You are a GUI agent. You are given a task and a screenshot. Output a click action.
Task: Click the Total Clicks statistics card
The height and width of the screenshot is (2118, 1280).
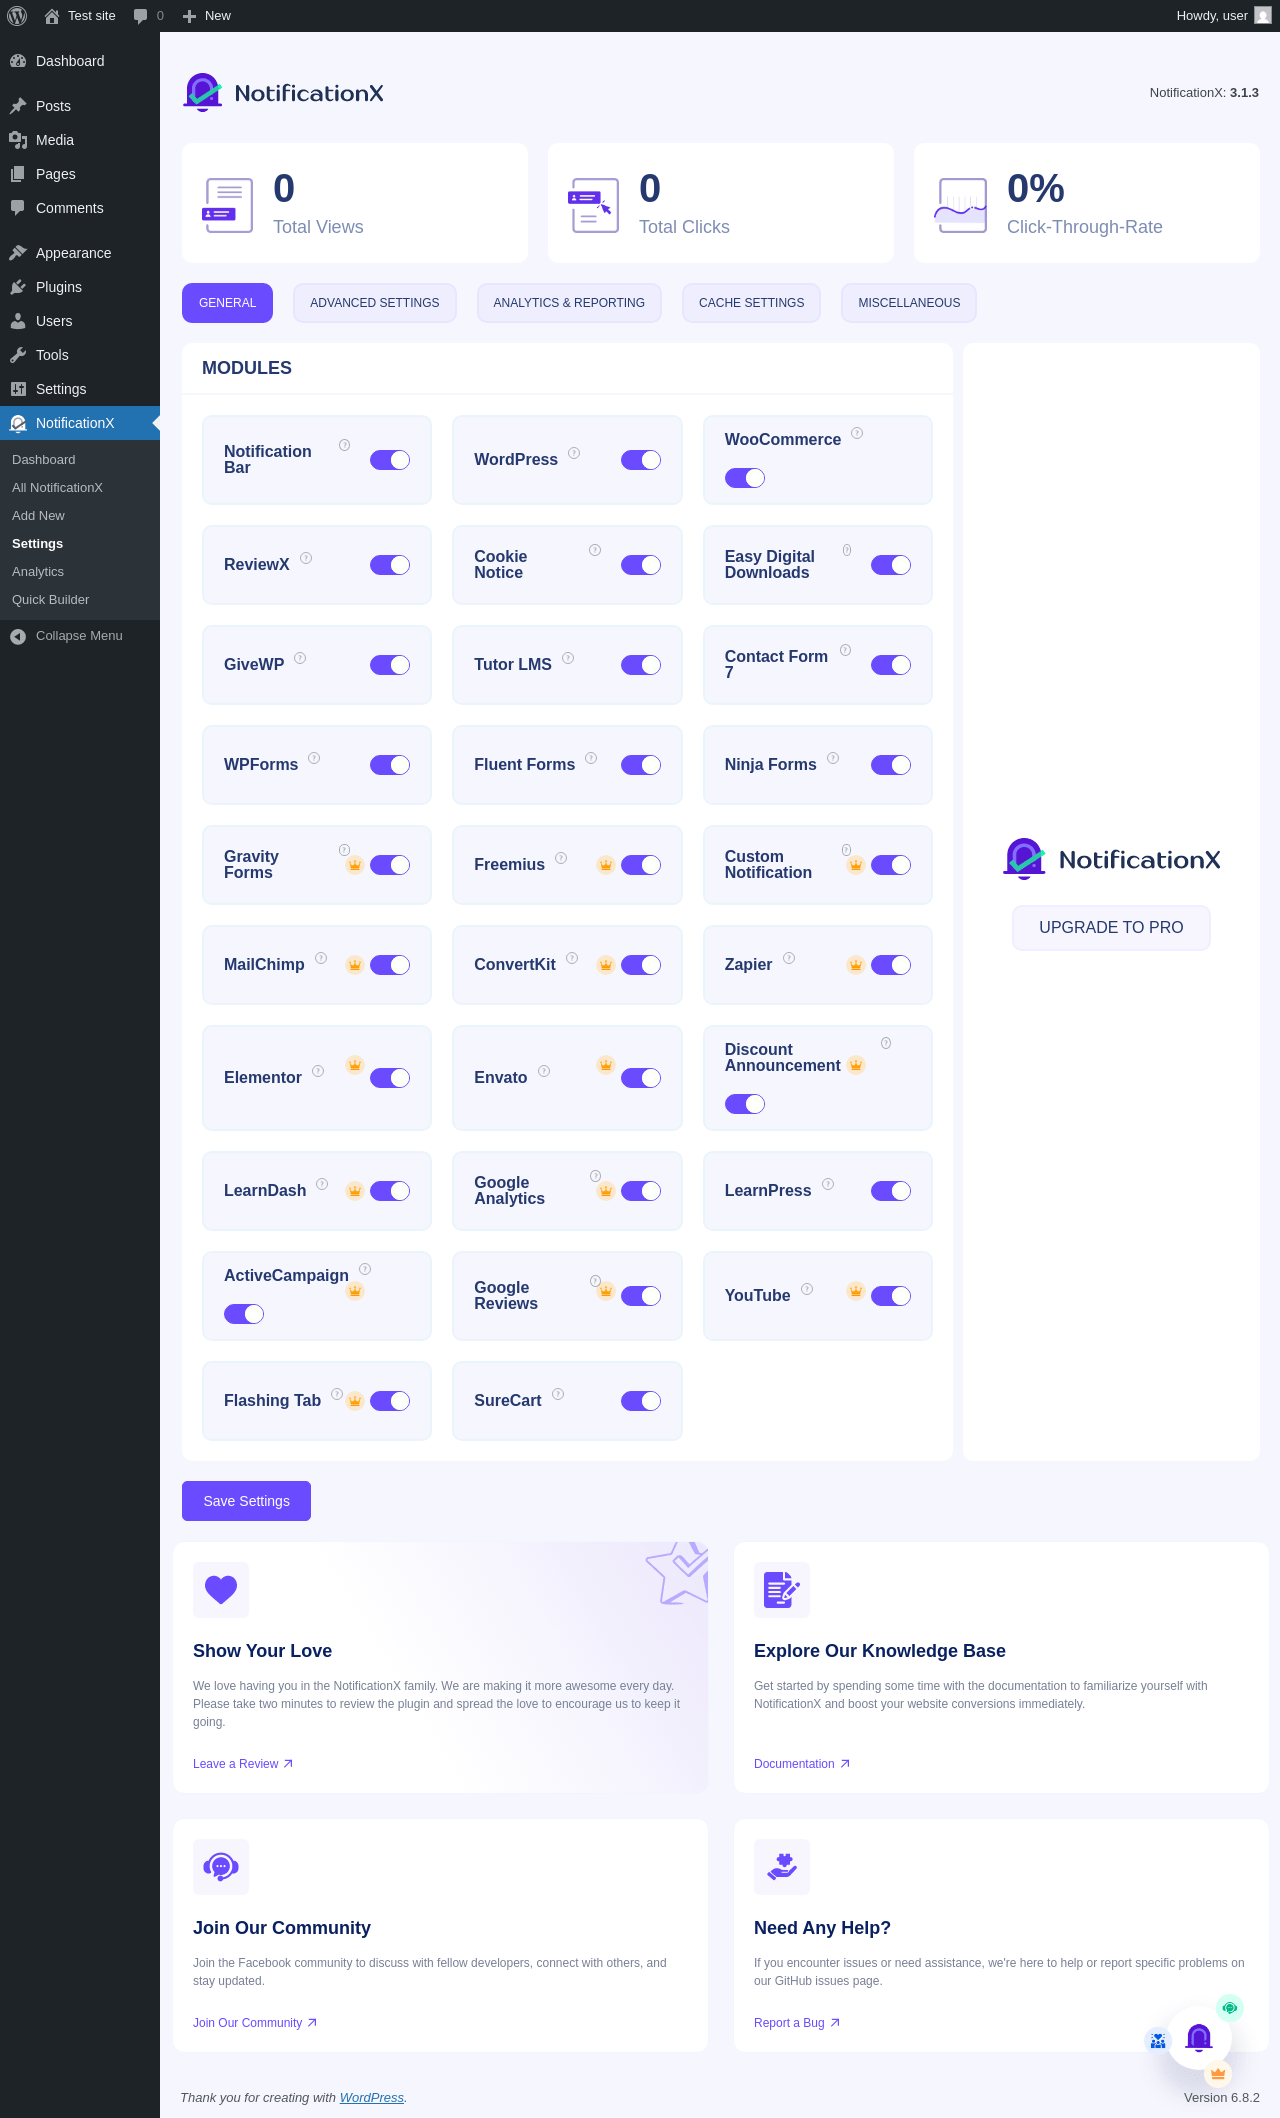click(721, 203)
